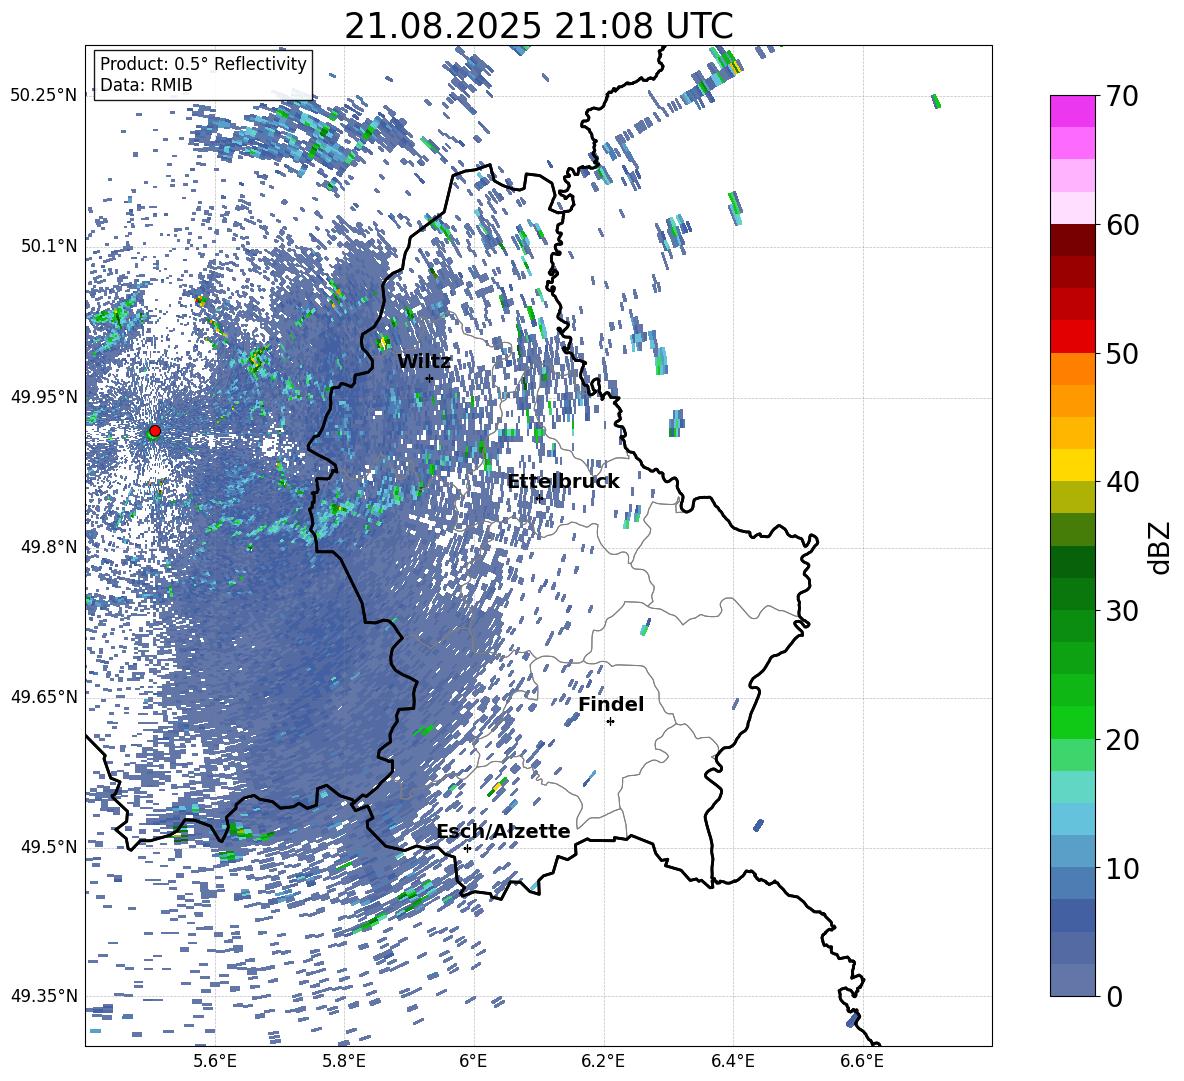Click the 49.5°N latitude label
The image size is (1184, 1081).
pos(48,847)
